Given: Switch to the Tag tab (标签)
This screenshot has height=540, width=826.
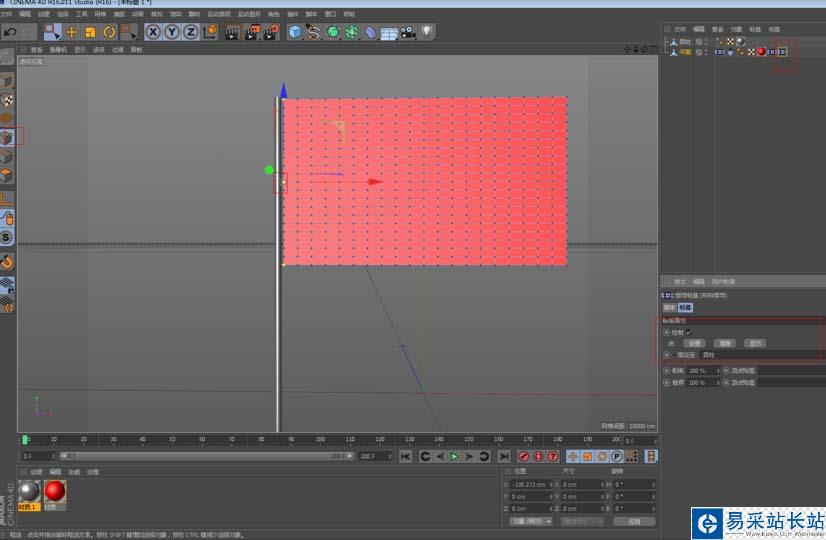Looking at the screenshot, I should [x=685, y=308].
